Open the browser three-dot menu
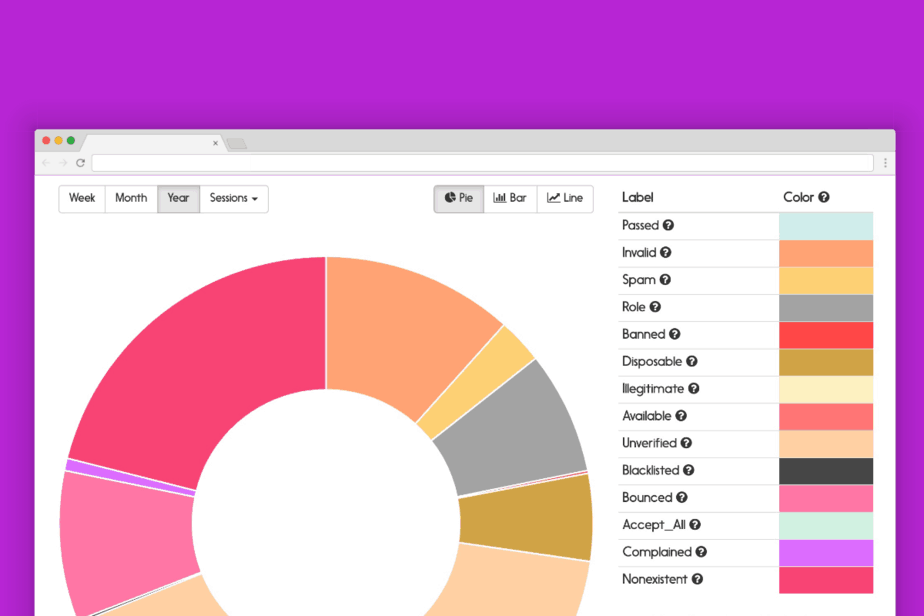The height and width of the screenshot is (616, 924). click(x=885, y=163)
